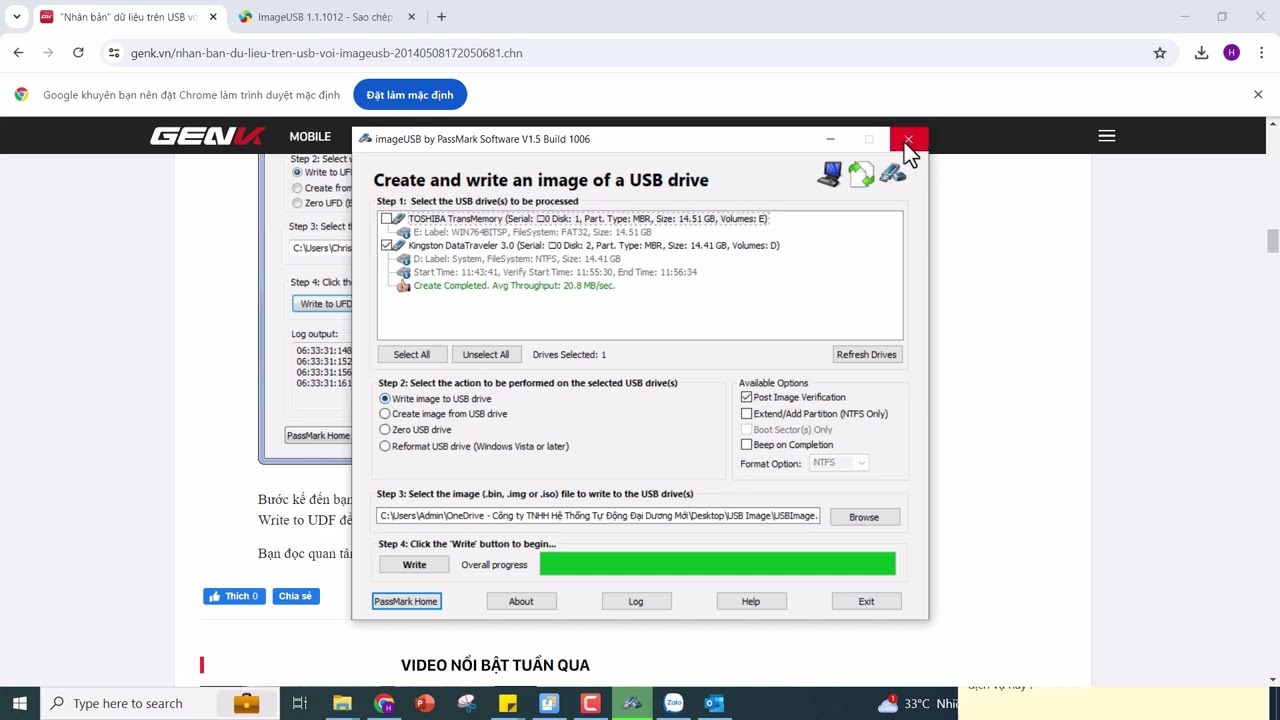
Task: Select Create image from USB drive
Action: click(x=385, y=414)
